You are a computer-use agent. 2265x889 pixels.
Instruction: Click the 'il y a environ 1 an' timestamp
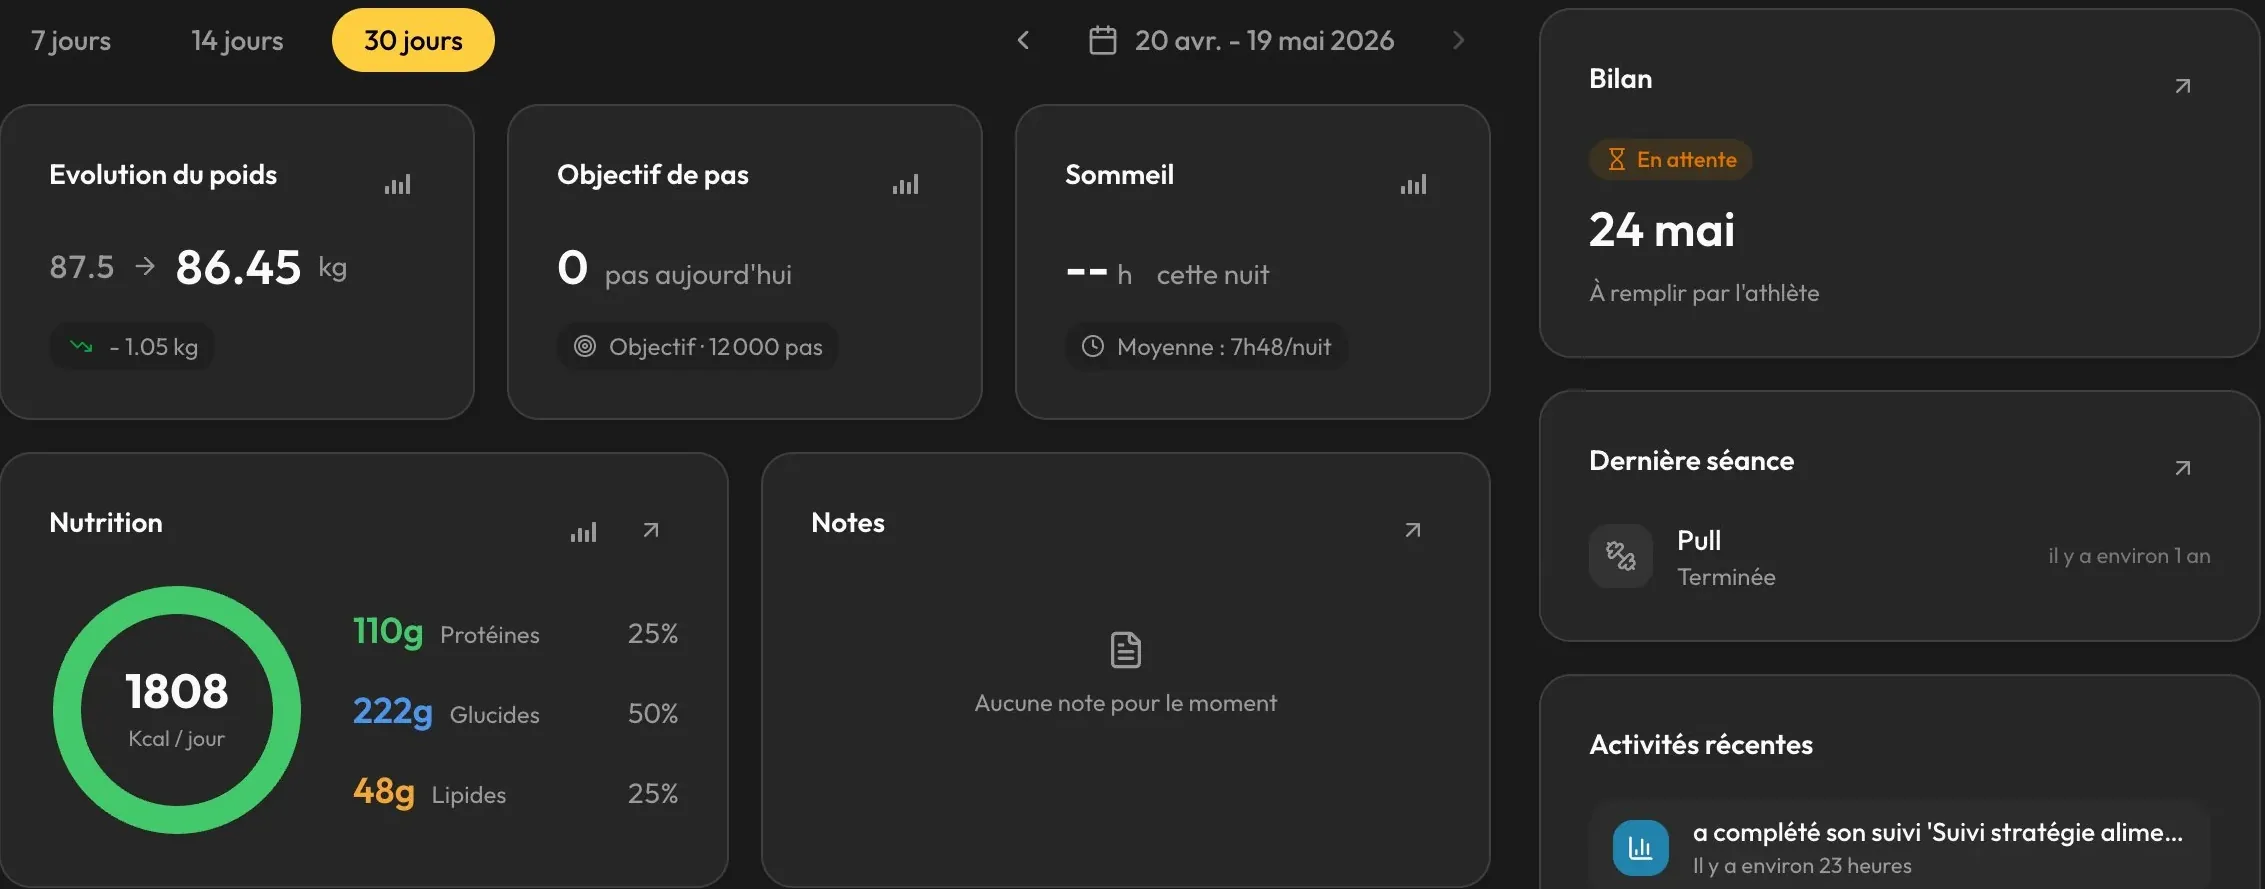(2129, 556)
